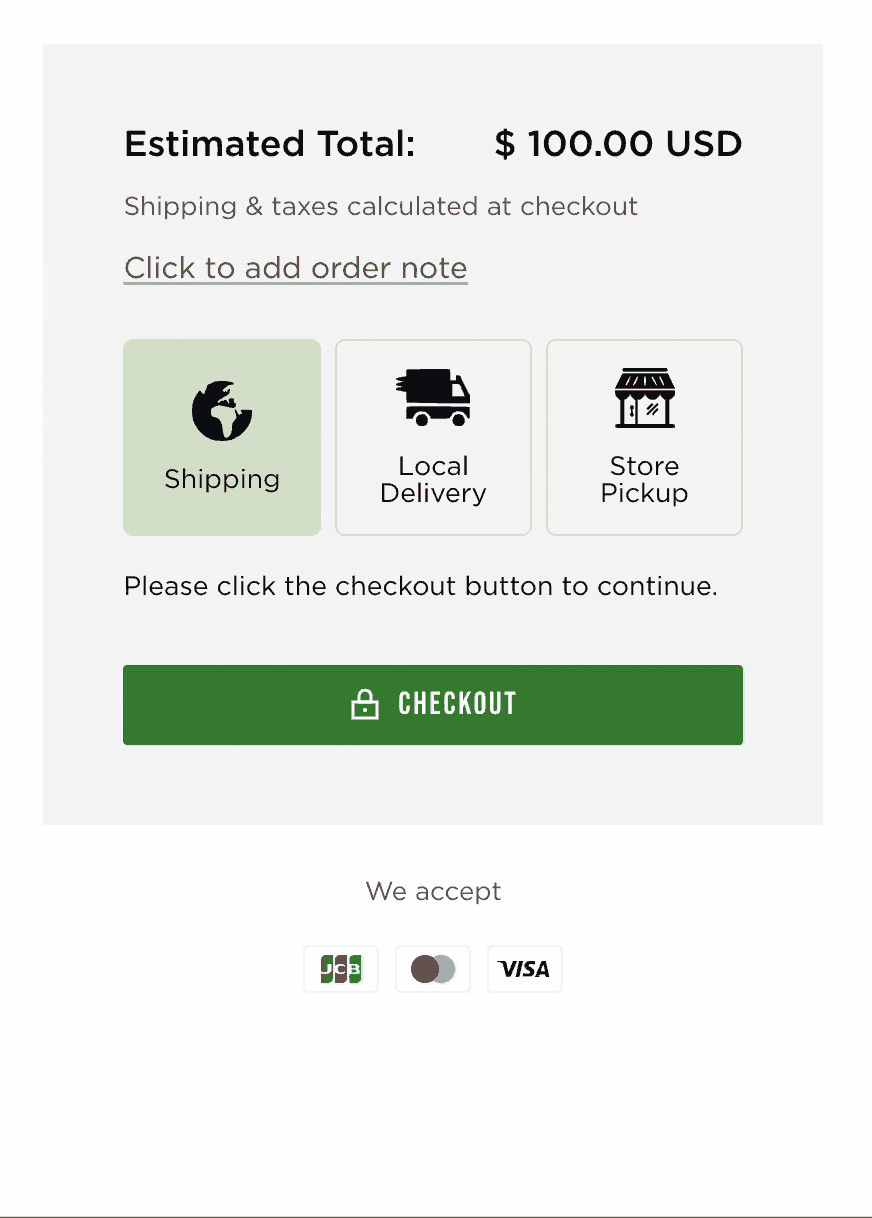
Task: Click the $ 100.00 USD total amount
Action: [x=618, y=144]
